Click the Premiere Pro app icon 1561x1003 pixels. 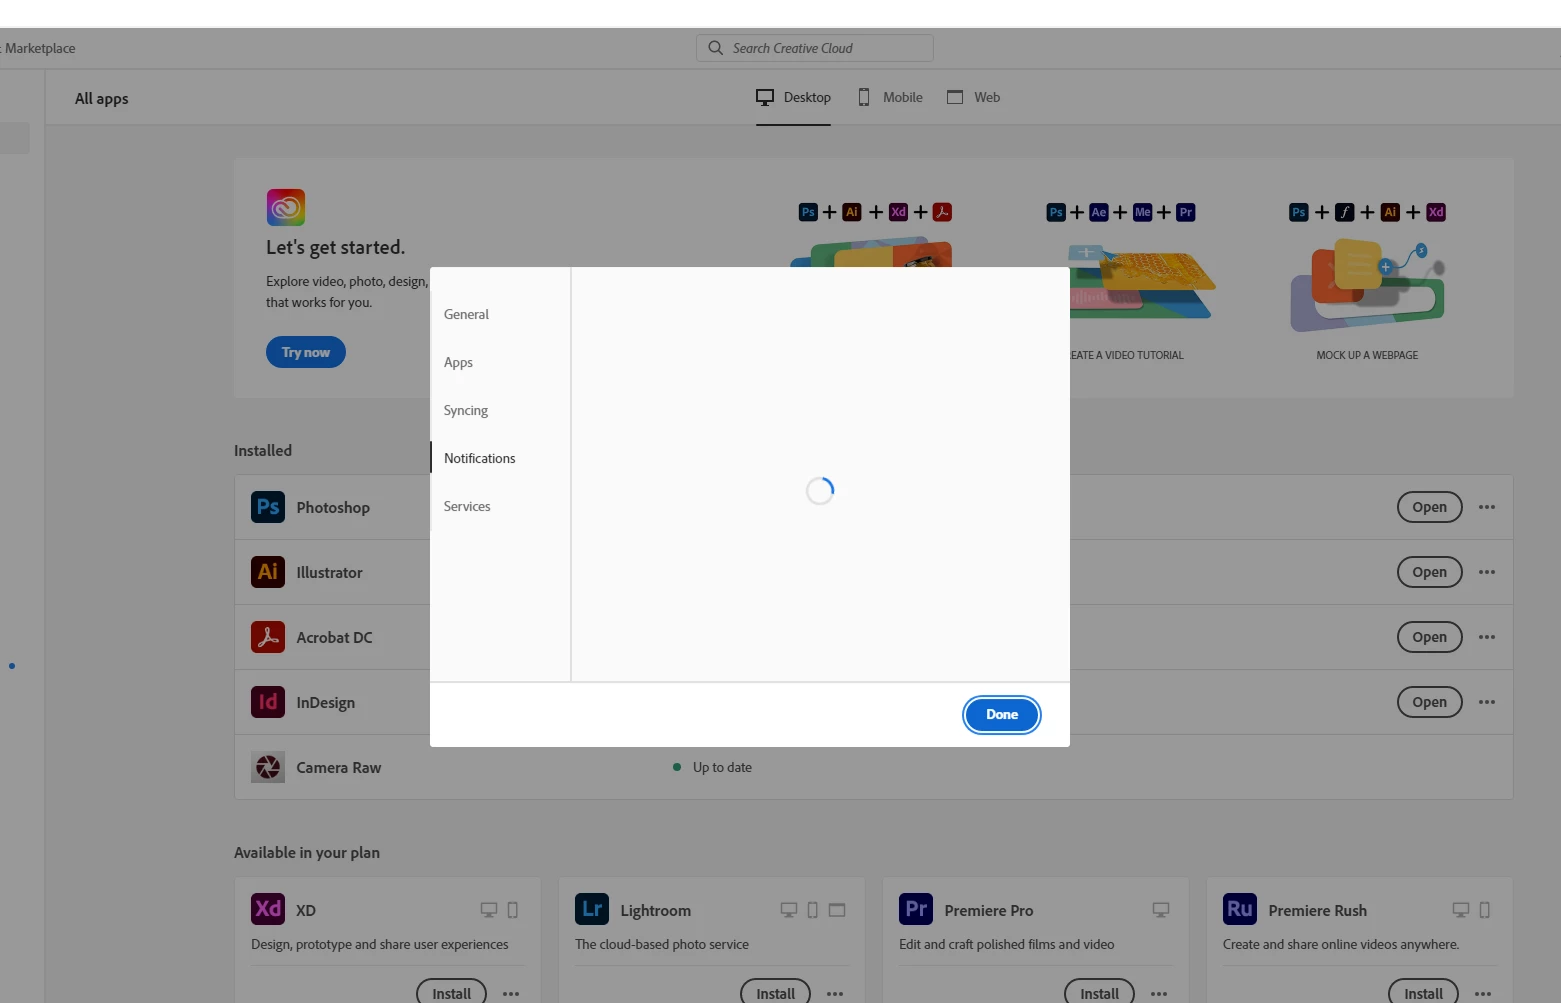(916, 909)
